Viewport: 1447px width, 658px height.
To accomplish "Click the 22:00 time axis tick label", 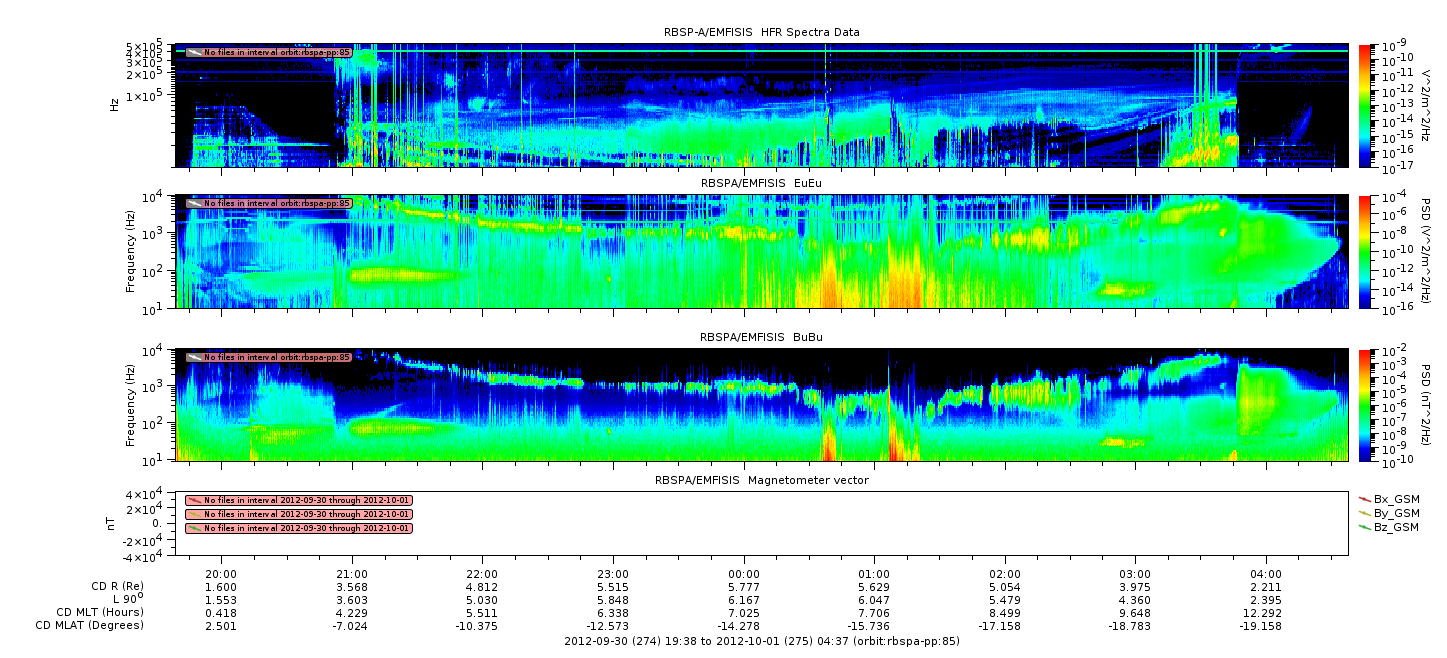I will [x=482, y=574].
